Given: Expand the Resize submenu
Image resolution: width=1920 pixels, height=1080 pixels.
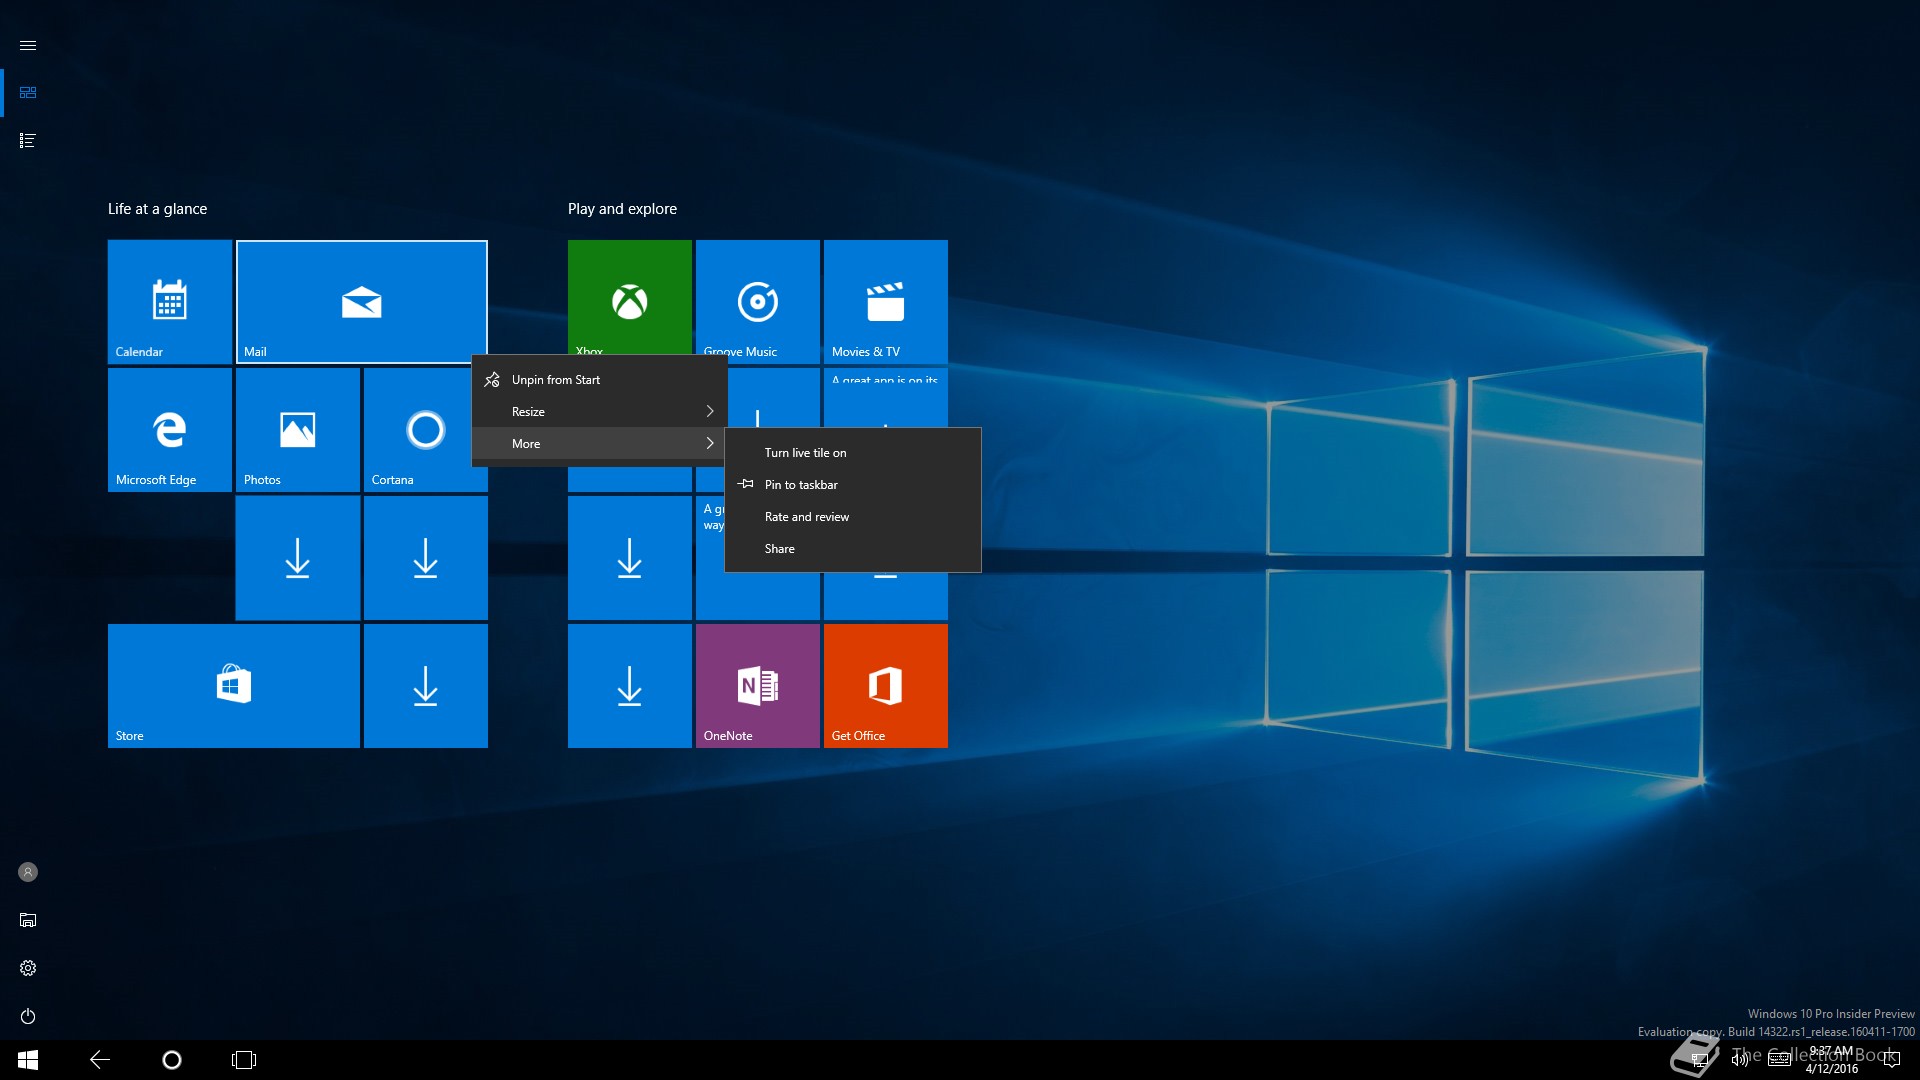Looking at the screenshot, I should click(x=599, y=412).
